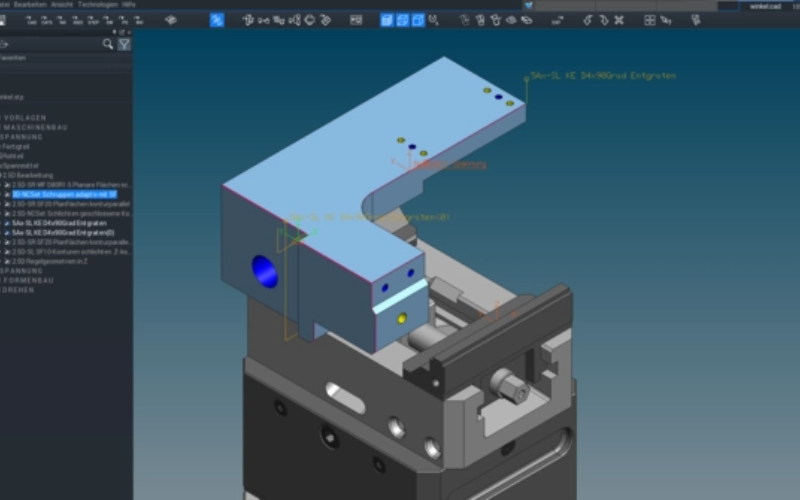Screen dimensions: 800x500
Task: Click the magnet snap toolbar icon
Action: (434, 20)
